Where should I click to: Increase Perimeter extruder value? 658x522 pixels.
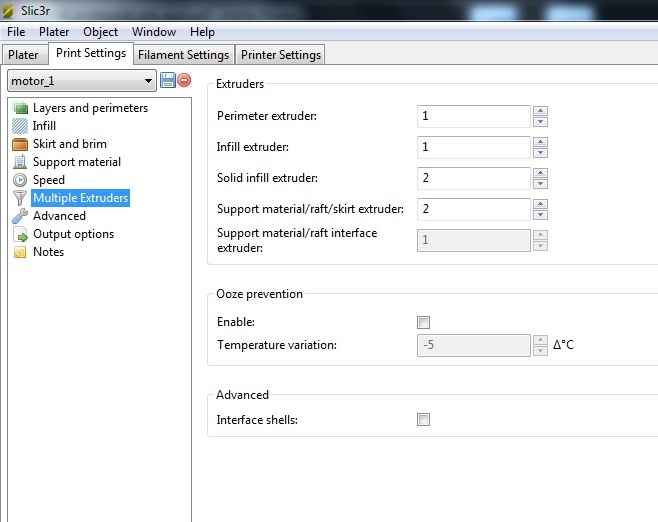pyautogui.click(x=540, y=111)
